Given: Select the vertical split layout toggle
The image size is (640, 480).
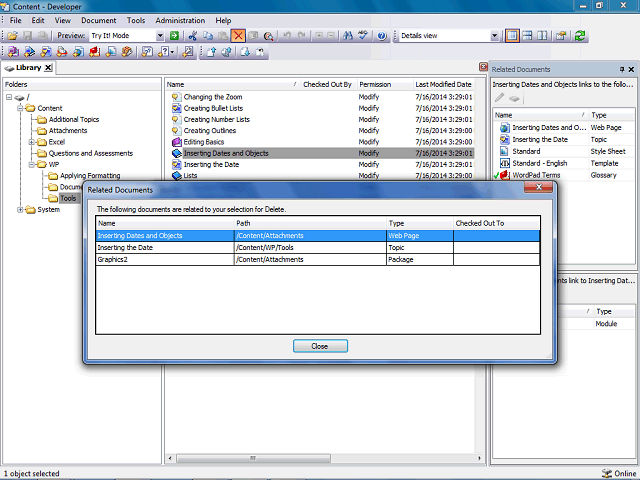Looking at the screenshot, I should (x=542, y=36).
